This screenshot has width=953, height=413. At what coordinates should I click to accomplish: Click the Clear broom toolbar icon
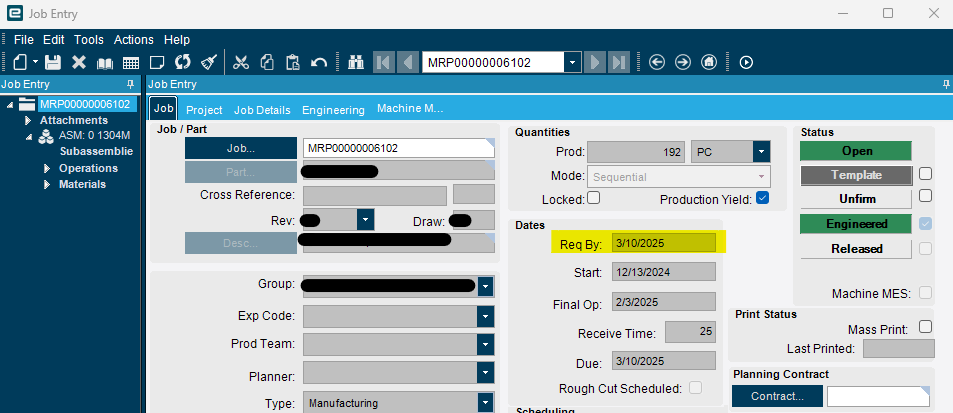[x=209, y=62]
